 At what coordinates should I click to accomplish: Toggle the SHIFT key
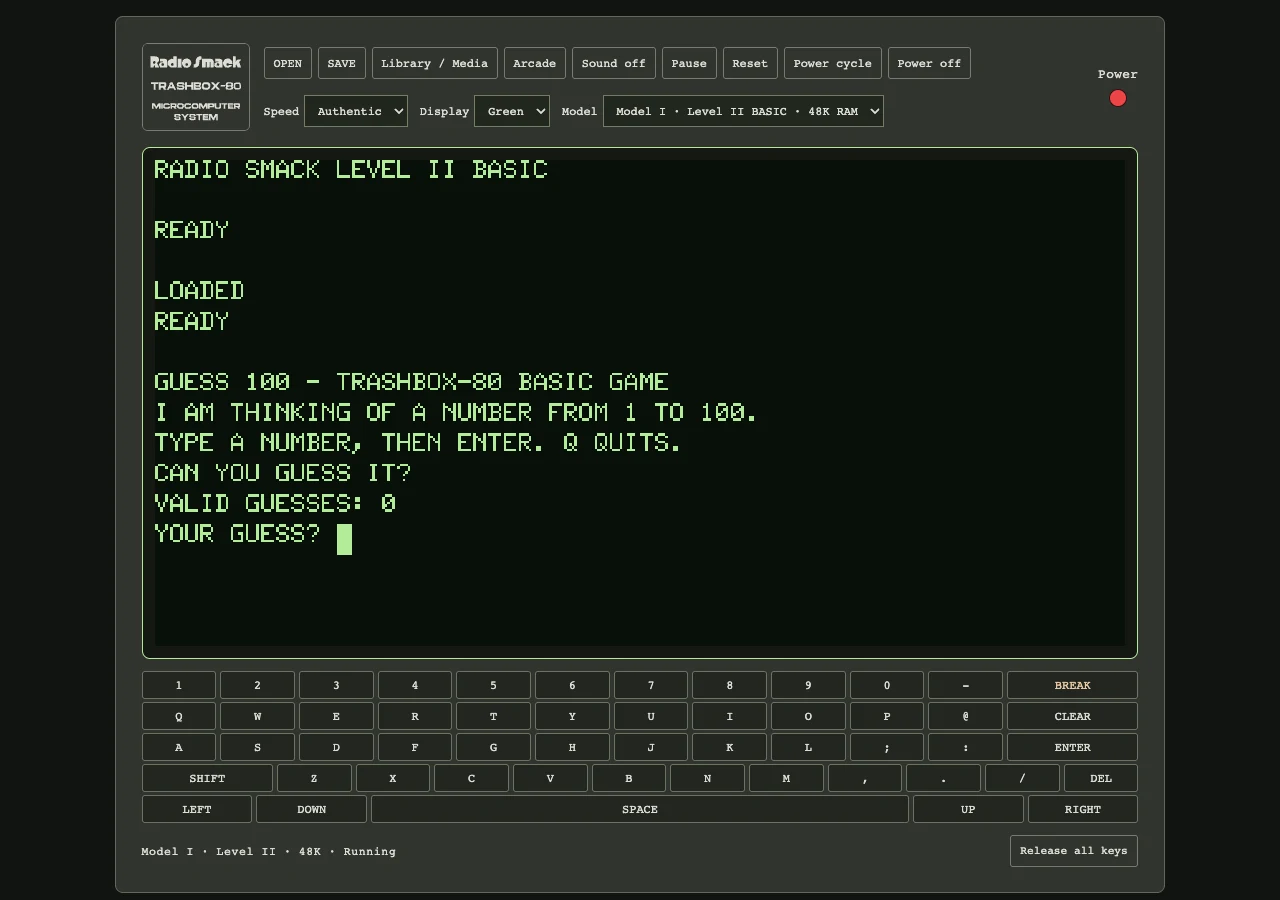click(x=207, y=778)
